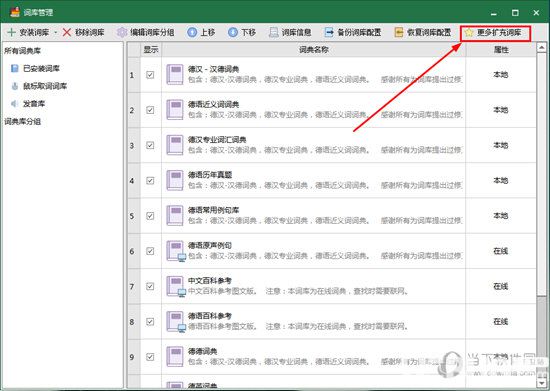The image size is (550, 391).
Task: Click the book icon of 德语常用例句库
Action: point(175,215)
